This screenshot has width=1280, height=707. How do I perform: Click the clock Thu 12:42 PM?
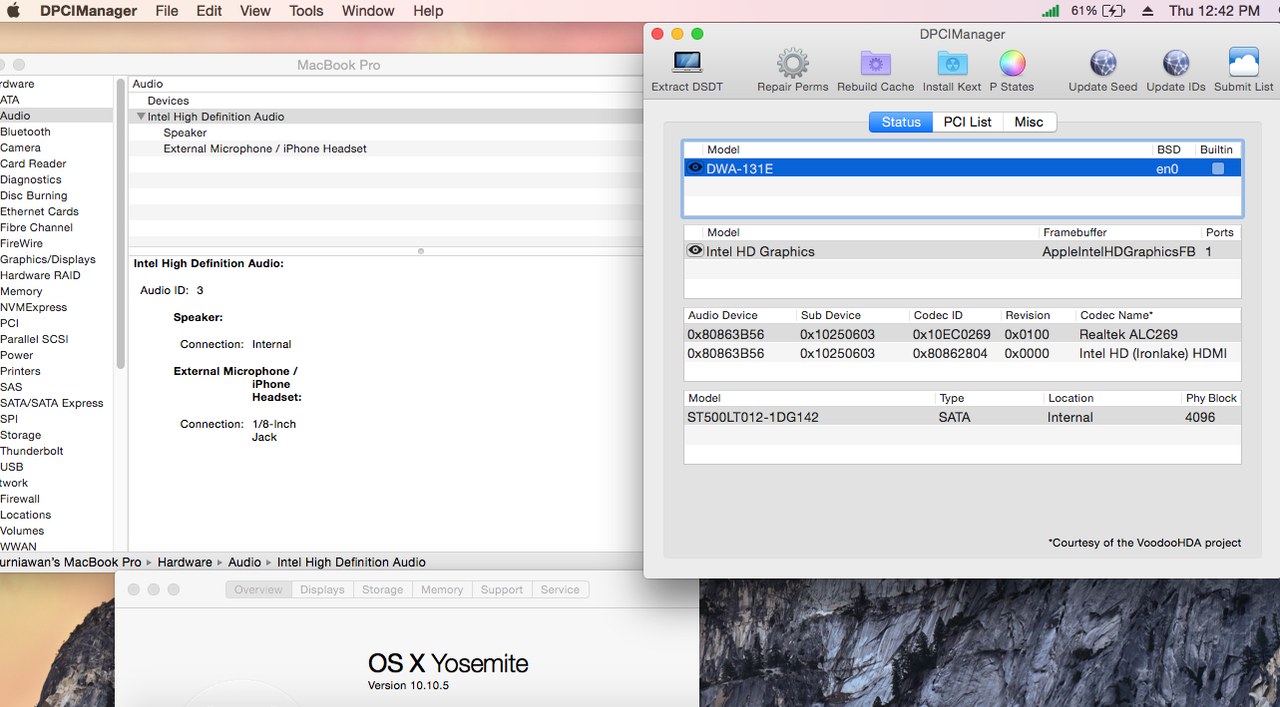click(x=1214, y=11)
